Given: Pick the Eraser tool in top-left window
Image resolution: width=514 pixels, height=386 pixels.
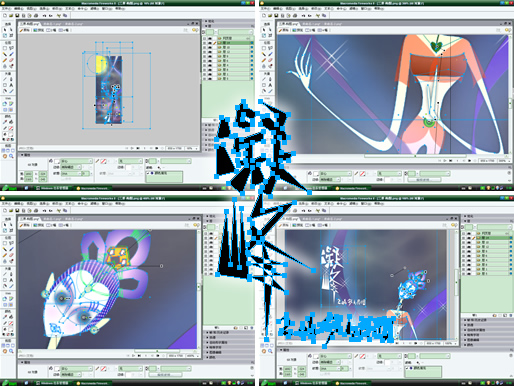Looking at the screenshot, I should point(11,60).
